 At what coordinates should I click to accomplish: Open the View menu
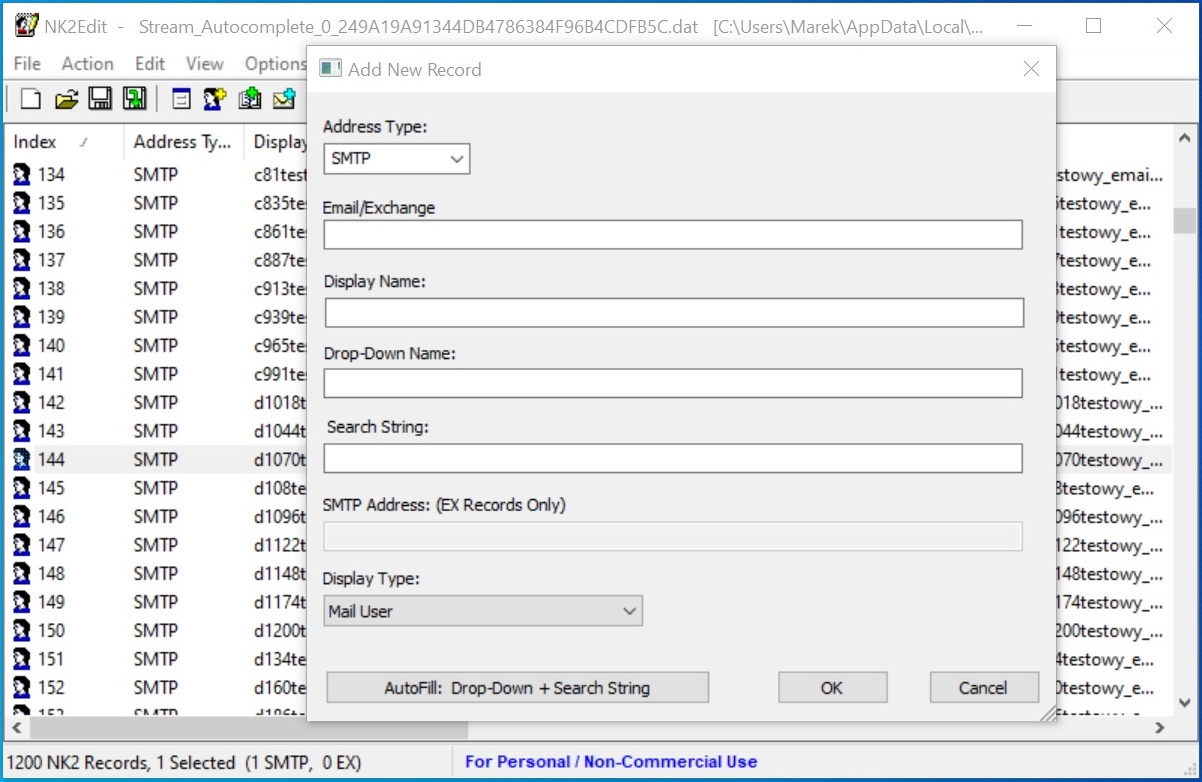pos(204,64)
